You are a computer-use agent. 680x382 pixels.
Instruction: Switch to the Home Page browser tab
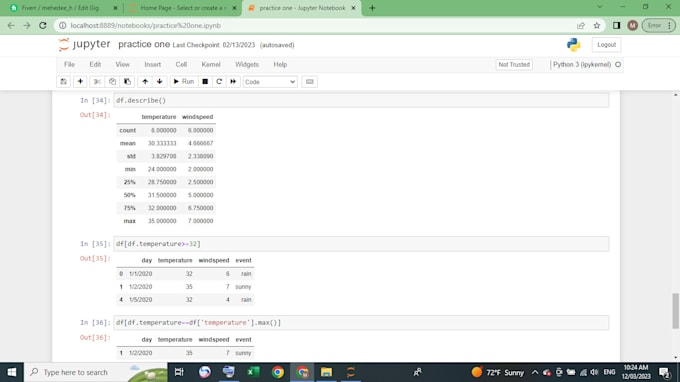coord(183,8)
